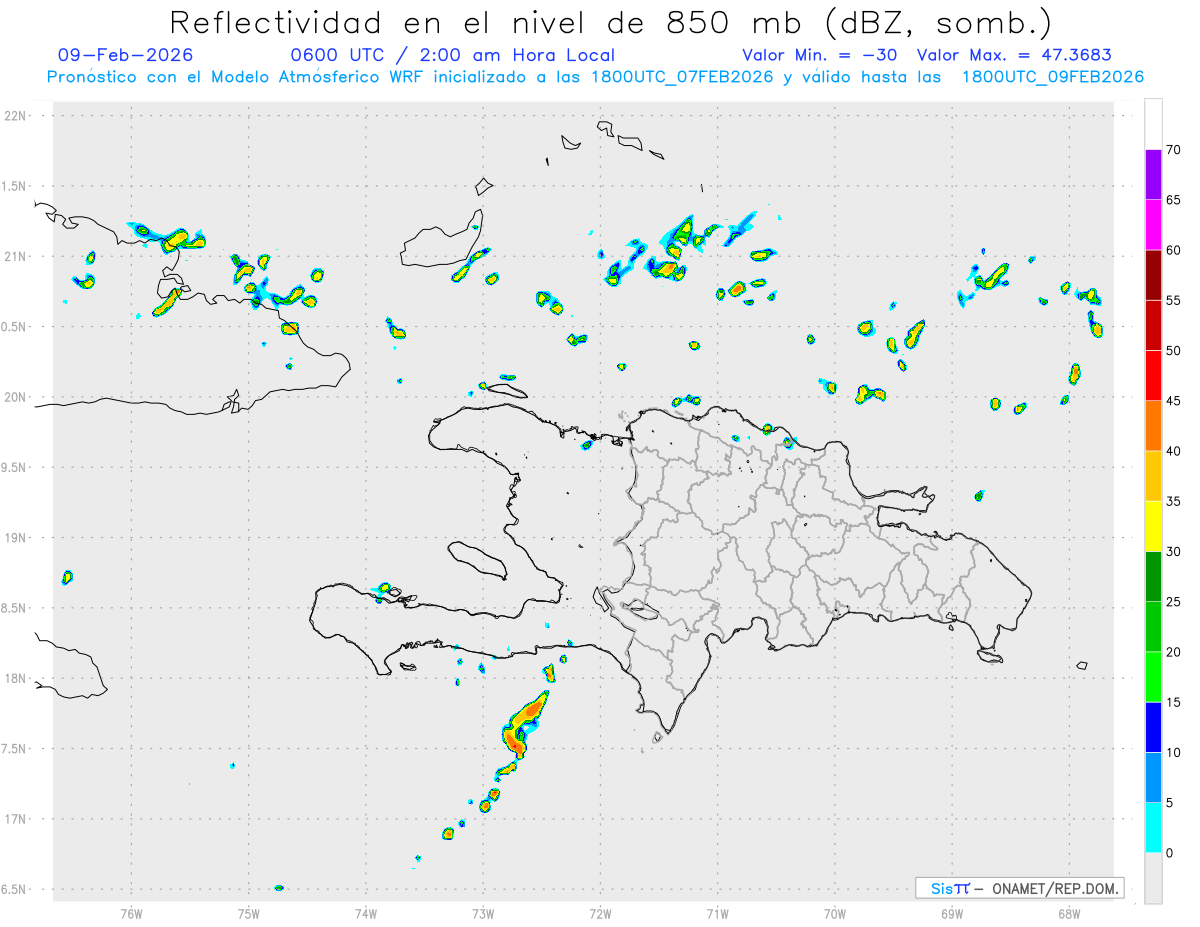This screenshot has height=927, width=1200.
Task: Select the '72W' longitude label
Action: click(x=600, y=913)
